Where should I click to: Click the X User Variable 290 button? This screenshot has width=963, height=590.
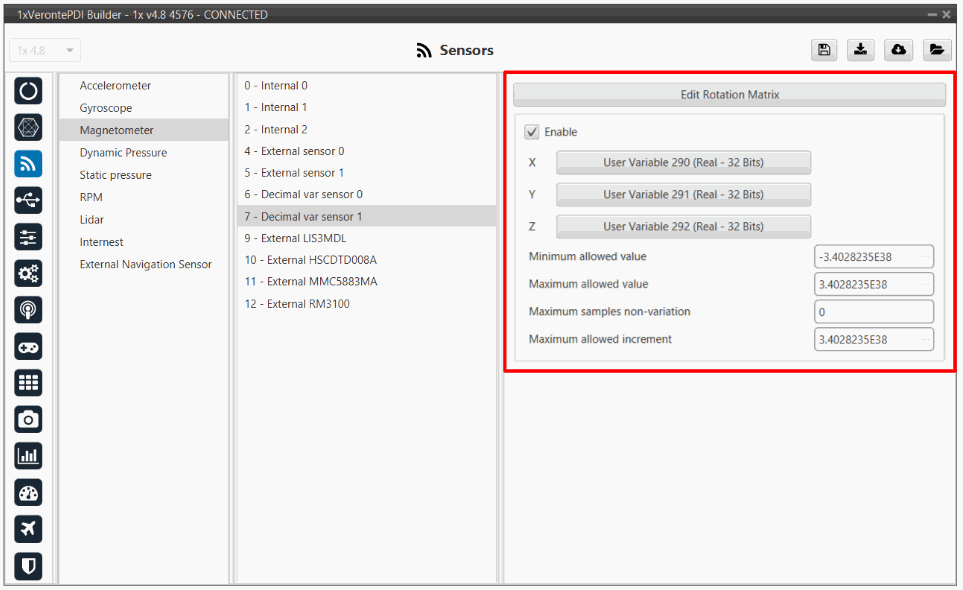coord(683,162)
